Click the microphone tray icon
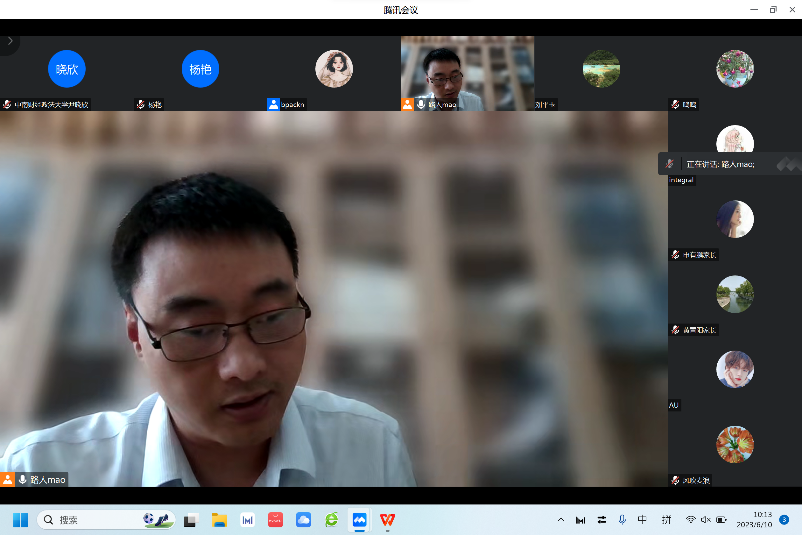The width and height of the screenshot is (802, 535). (x=622, y=520)
